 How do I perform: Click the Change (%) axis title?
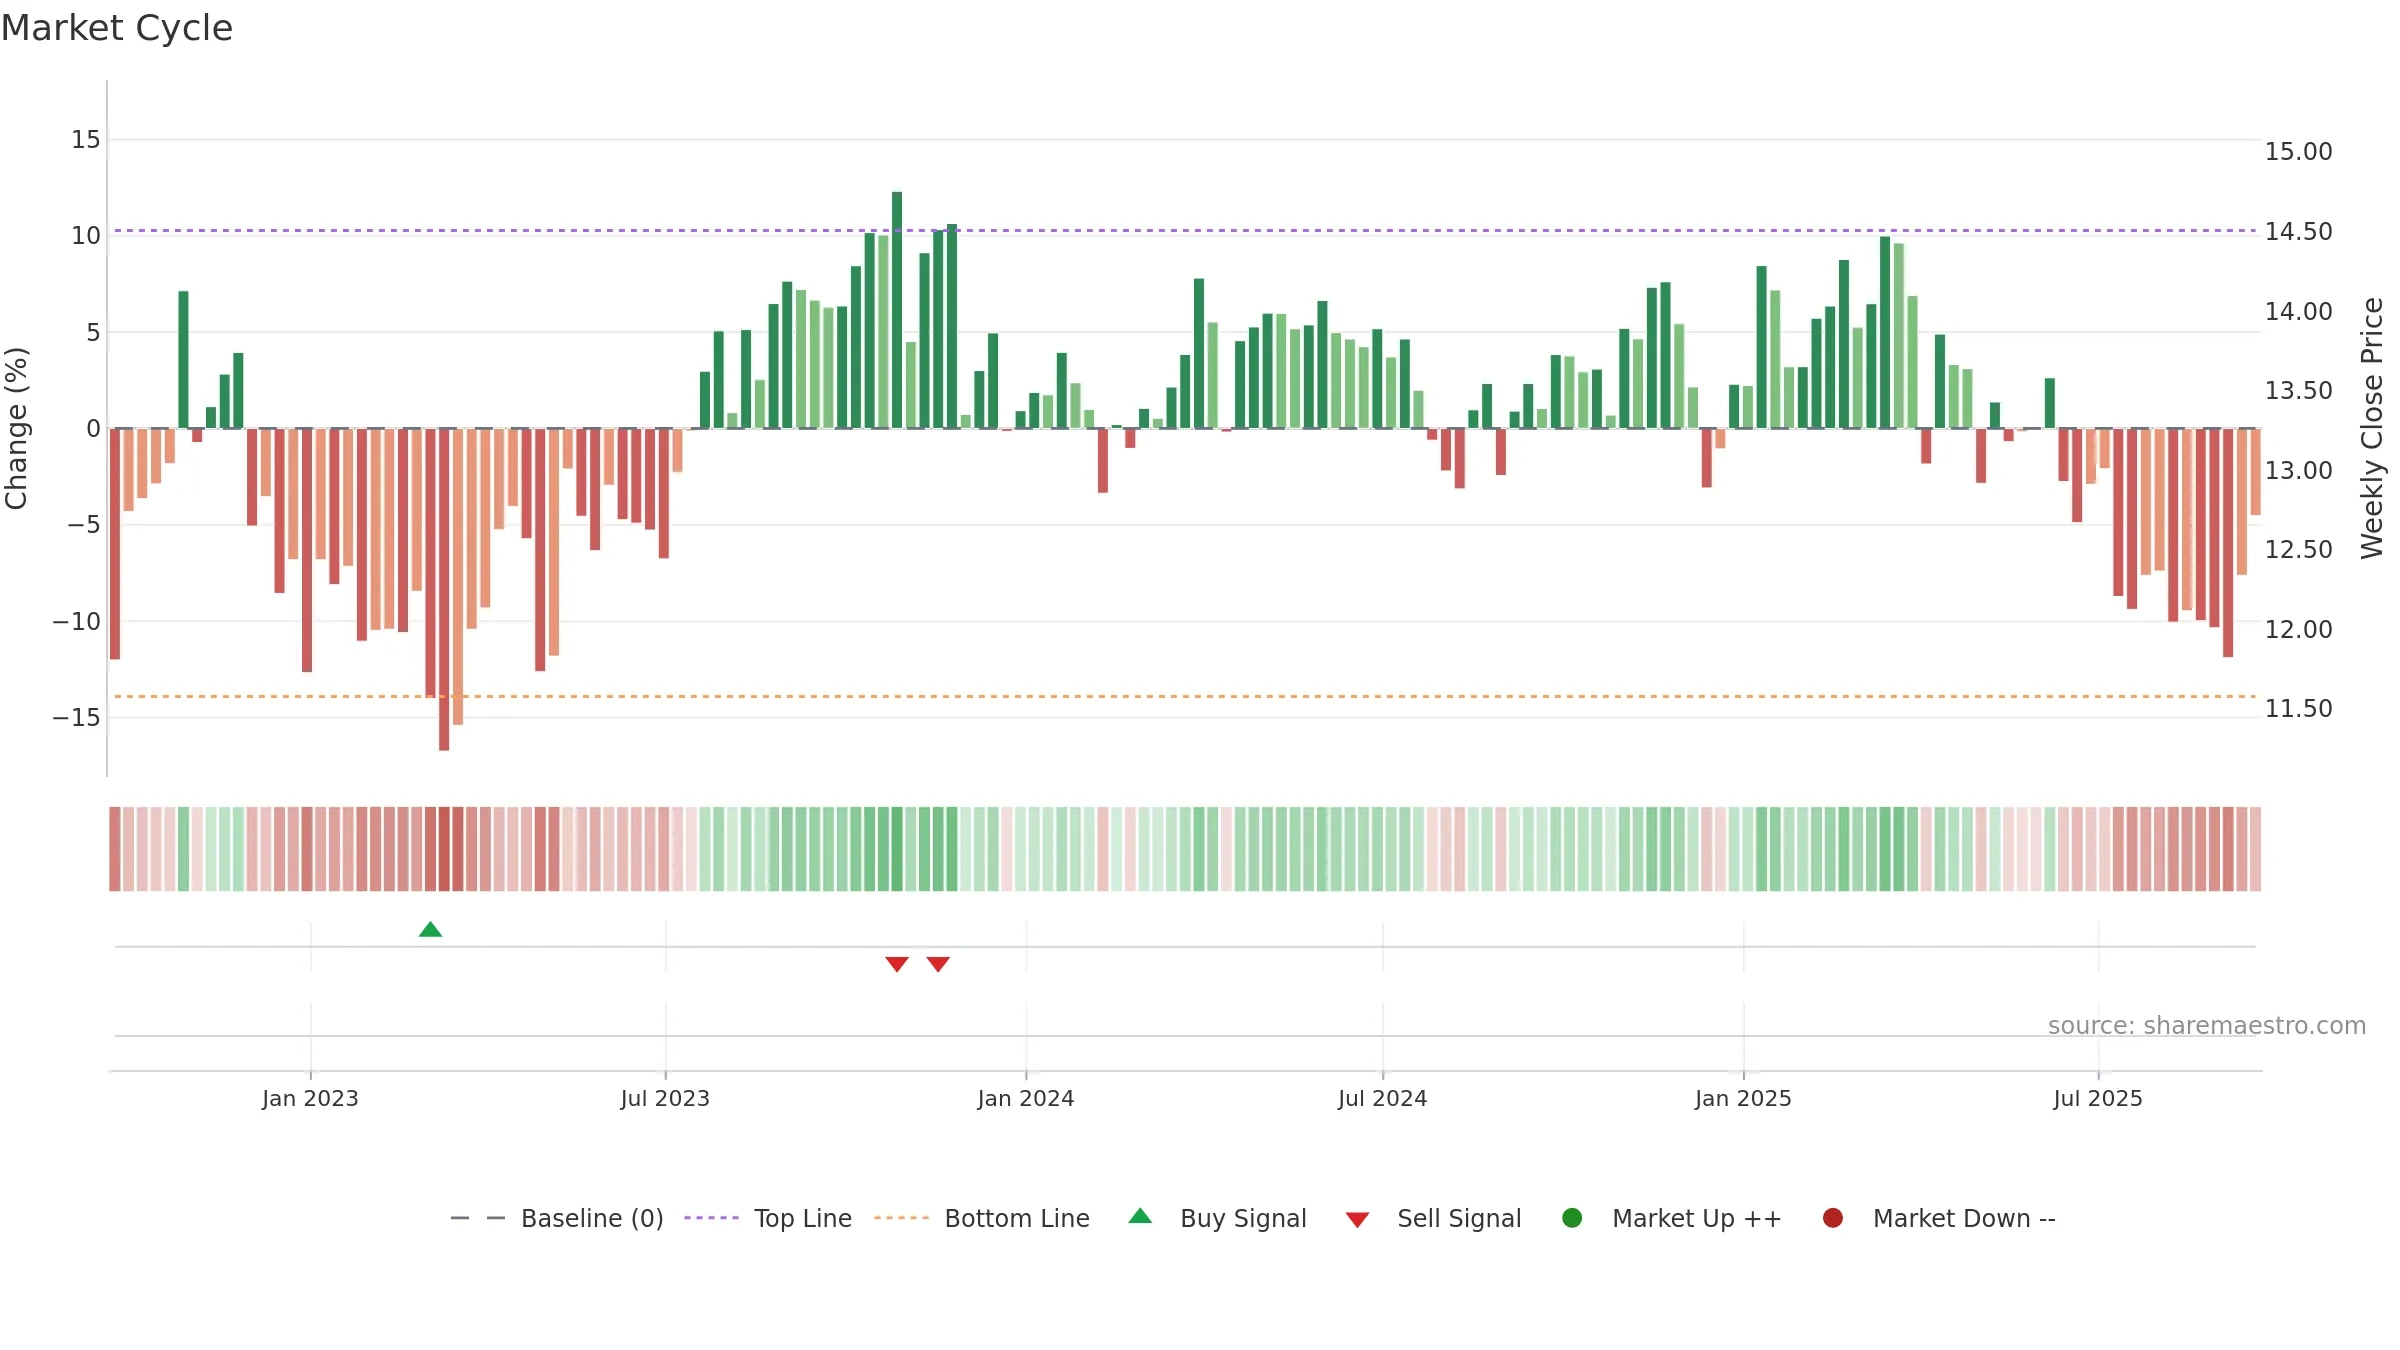16,428
